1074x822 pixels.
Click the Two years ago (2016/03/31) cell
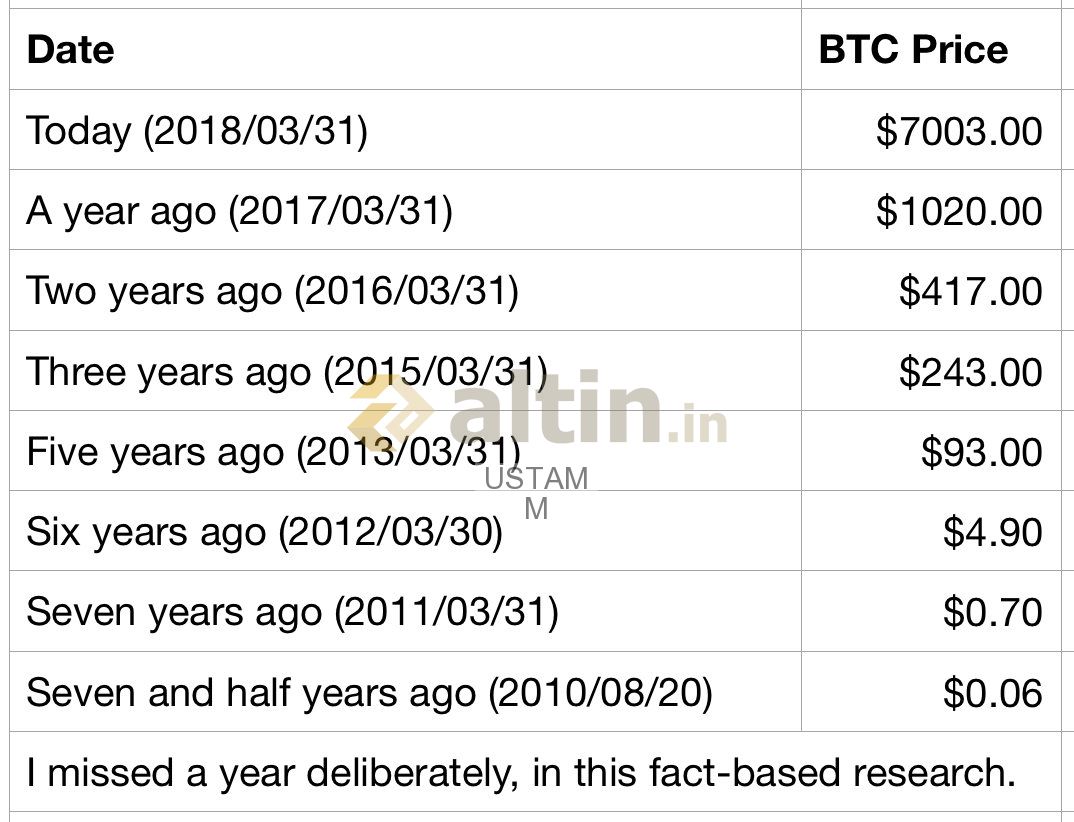(405, 290)
